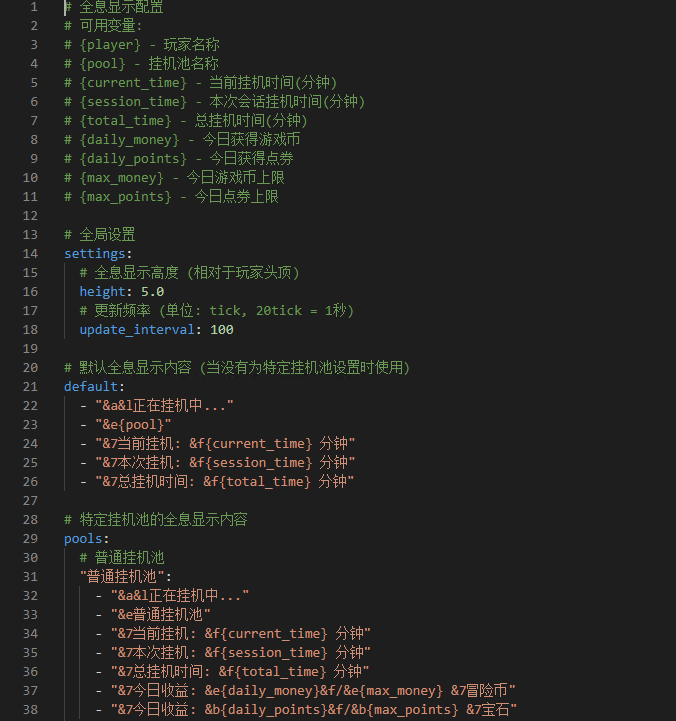This screenshot has width=676, height=721.
Task: Click line number 21 in the gutter
Action: pyautogui.click(x=31, y=386)
